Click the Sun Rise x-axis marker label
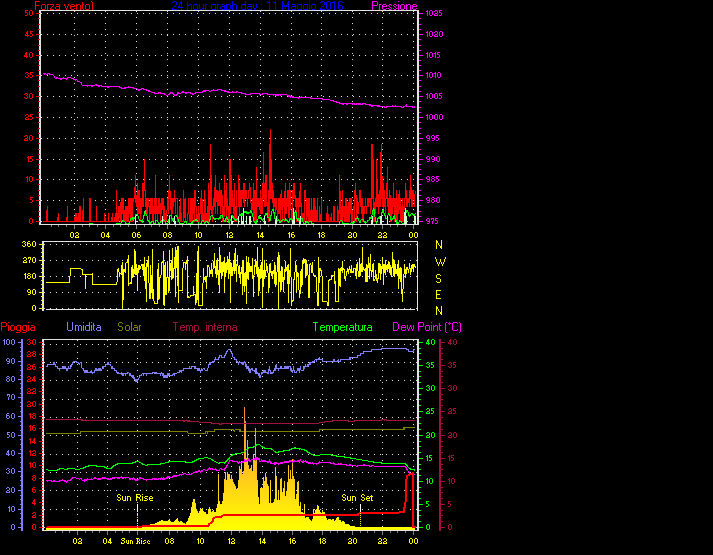713x555 pixels. 136,542
